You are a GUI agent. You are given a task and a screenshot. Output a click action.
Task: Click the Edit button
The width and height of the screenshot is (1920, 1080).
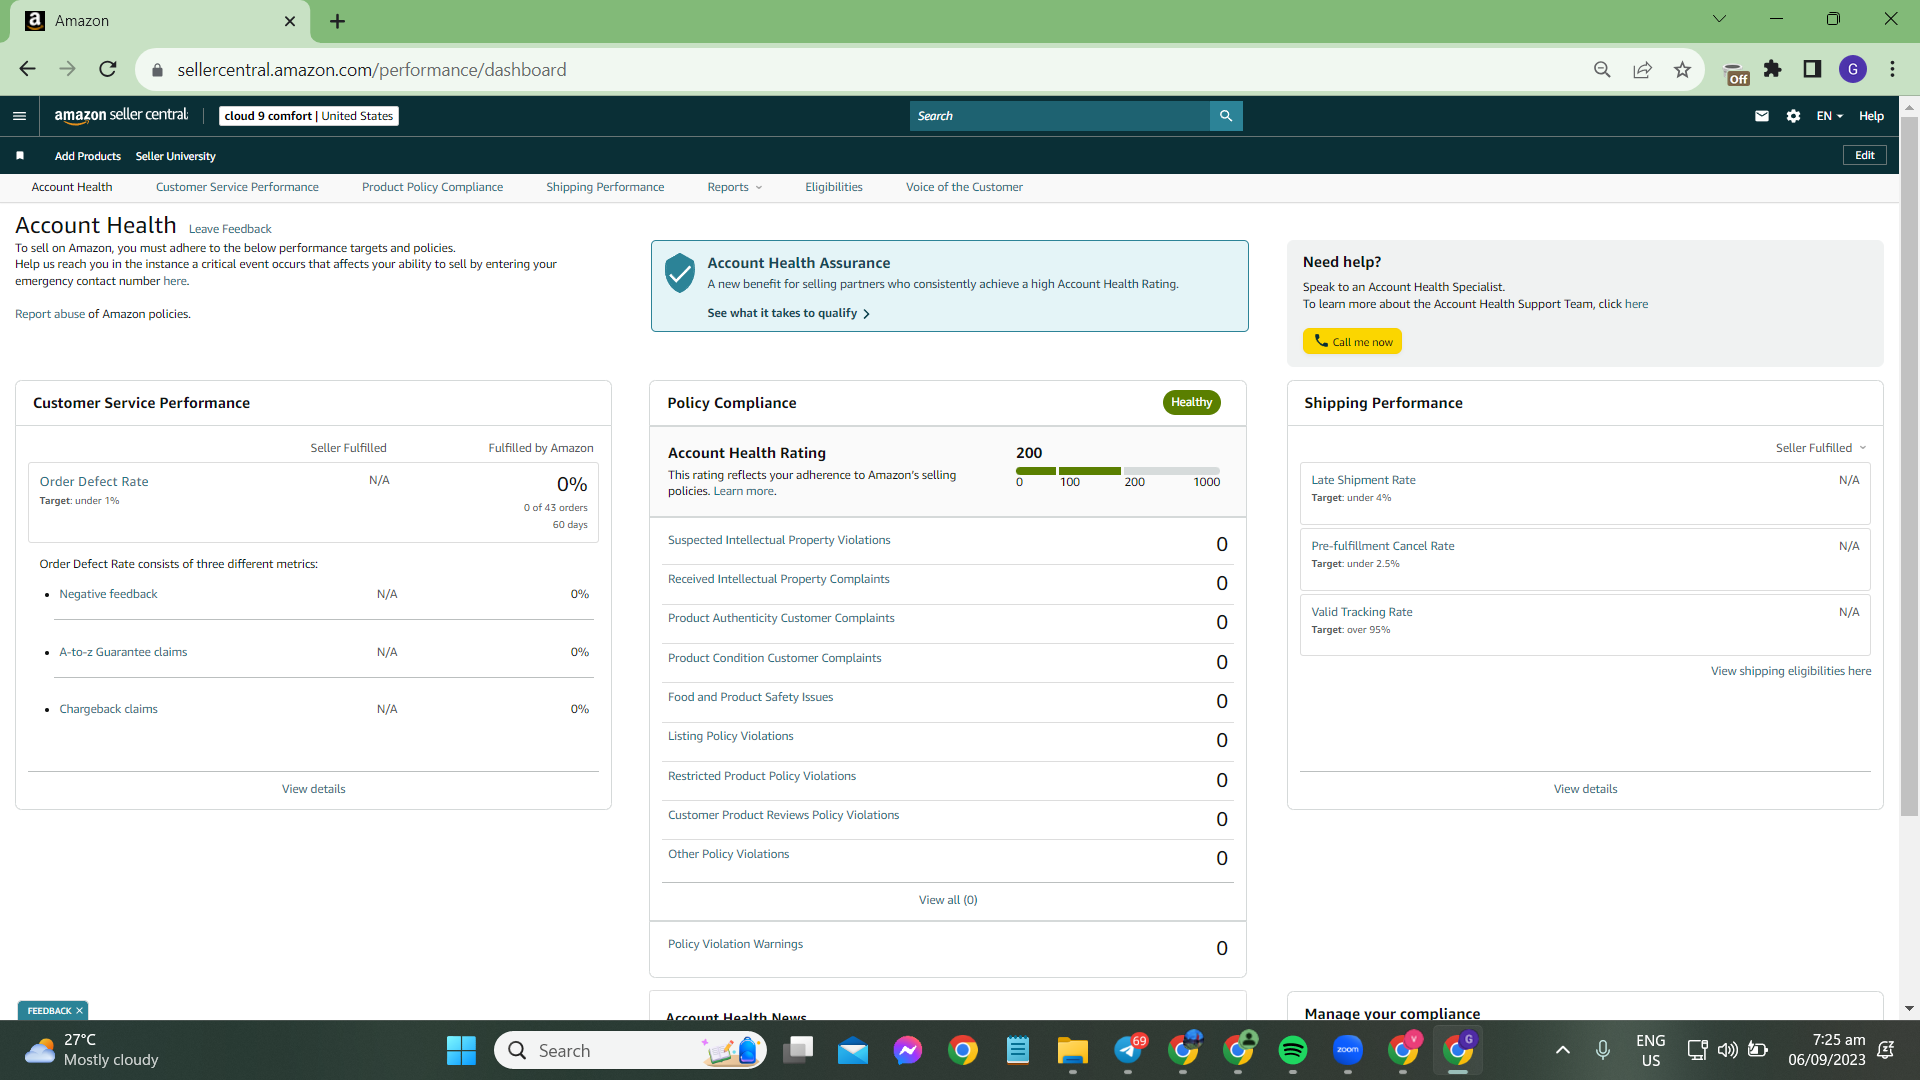pyautogui.click(x=1865, y=155)
